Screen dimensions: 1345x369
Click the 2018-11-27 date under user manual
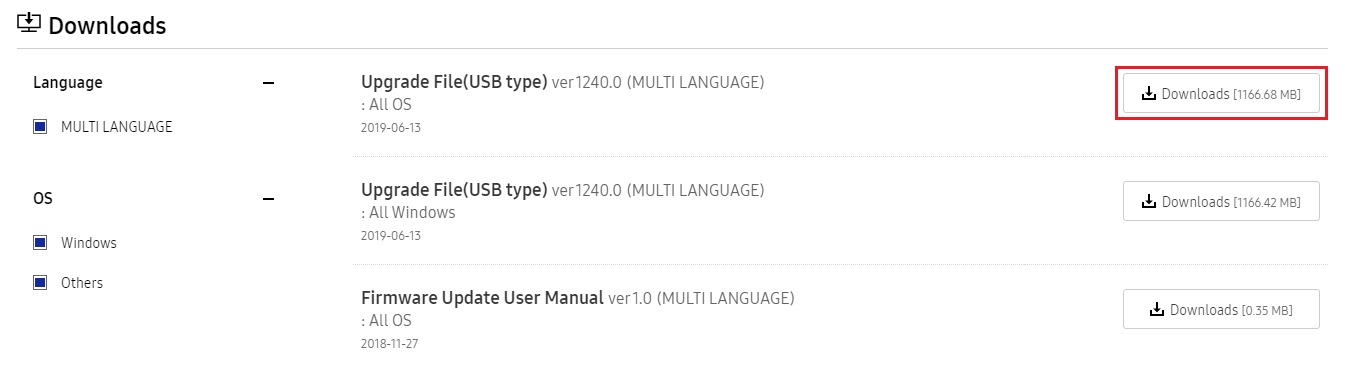391,344
